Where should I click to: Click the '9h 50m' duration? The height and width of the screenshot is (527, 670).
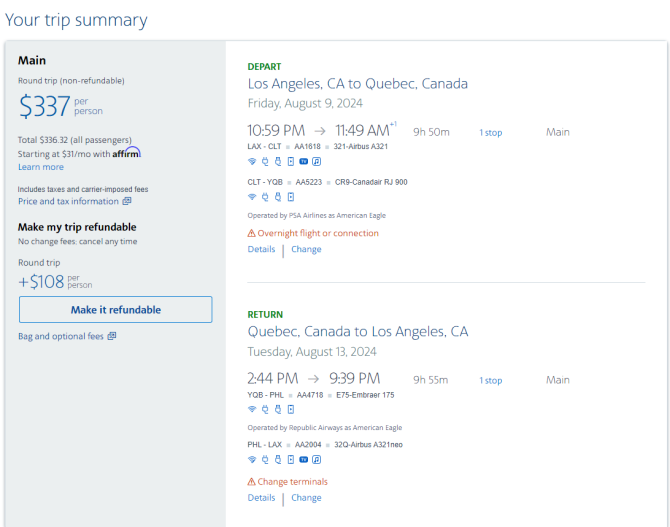pos(431,132)
